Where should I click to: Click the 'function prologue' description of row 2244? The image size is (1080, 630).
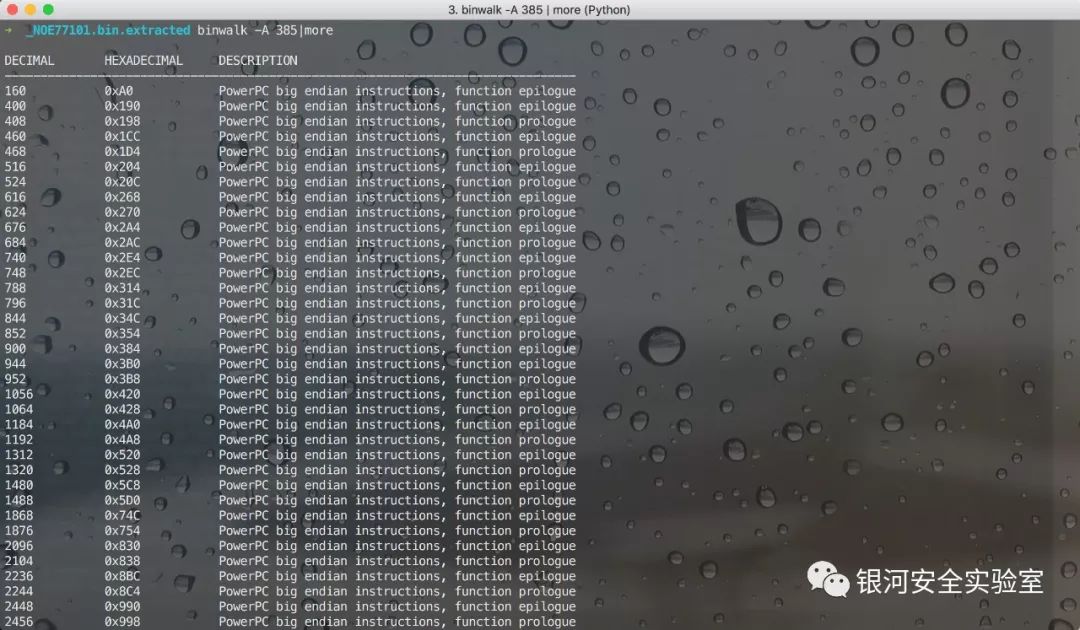coord(515,591)
